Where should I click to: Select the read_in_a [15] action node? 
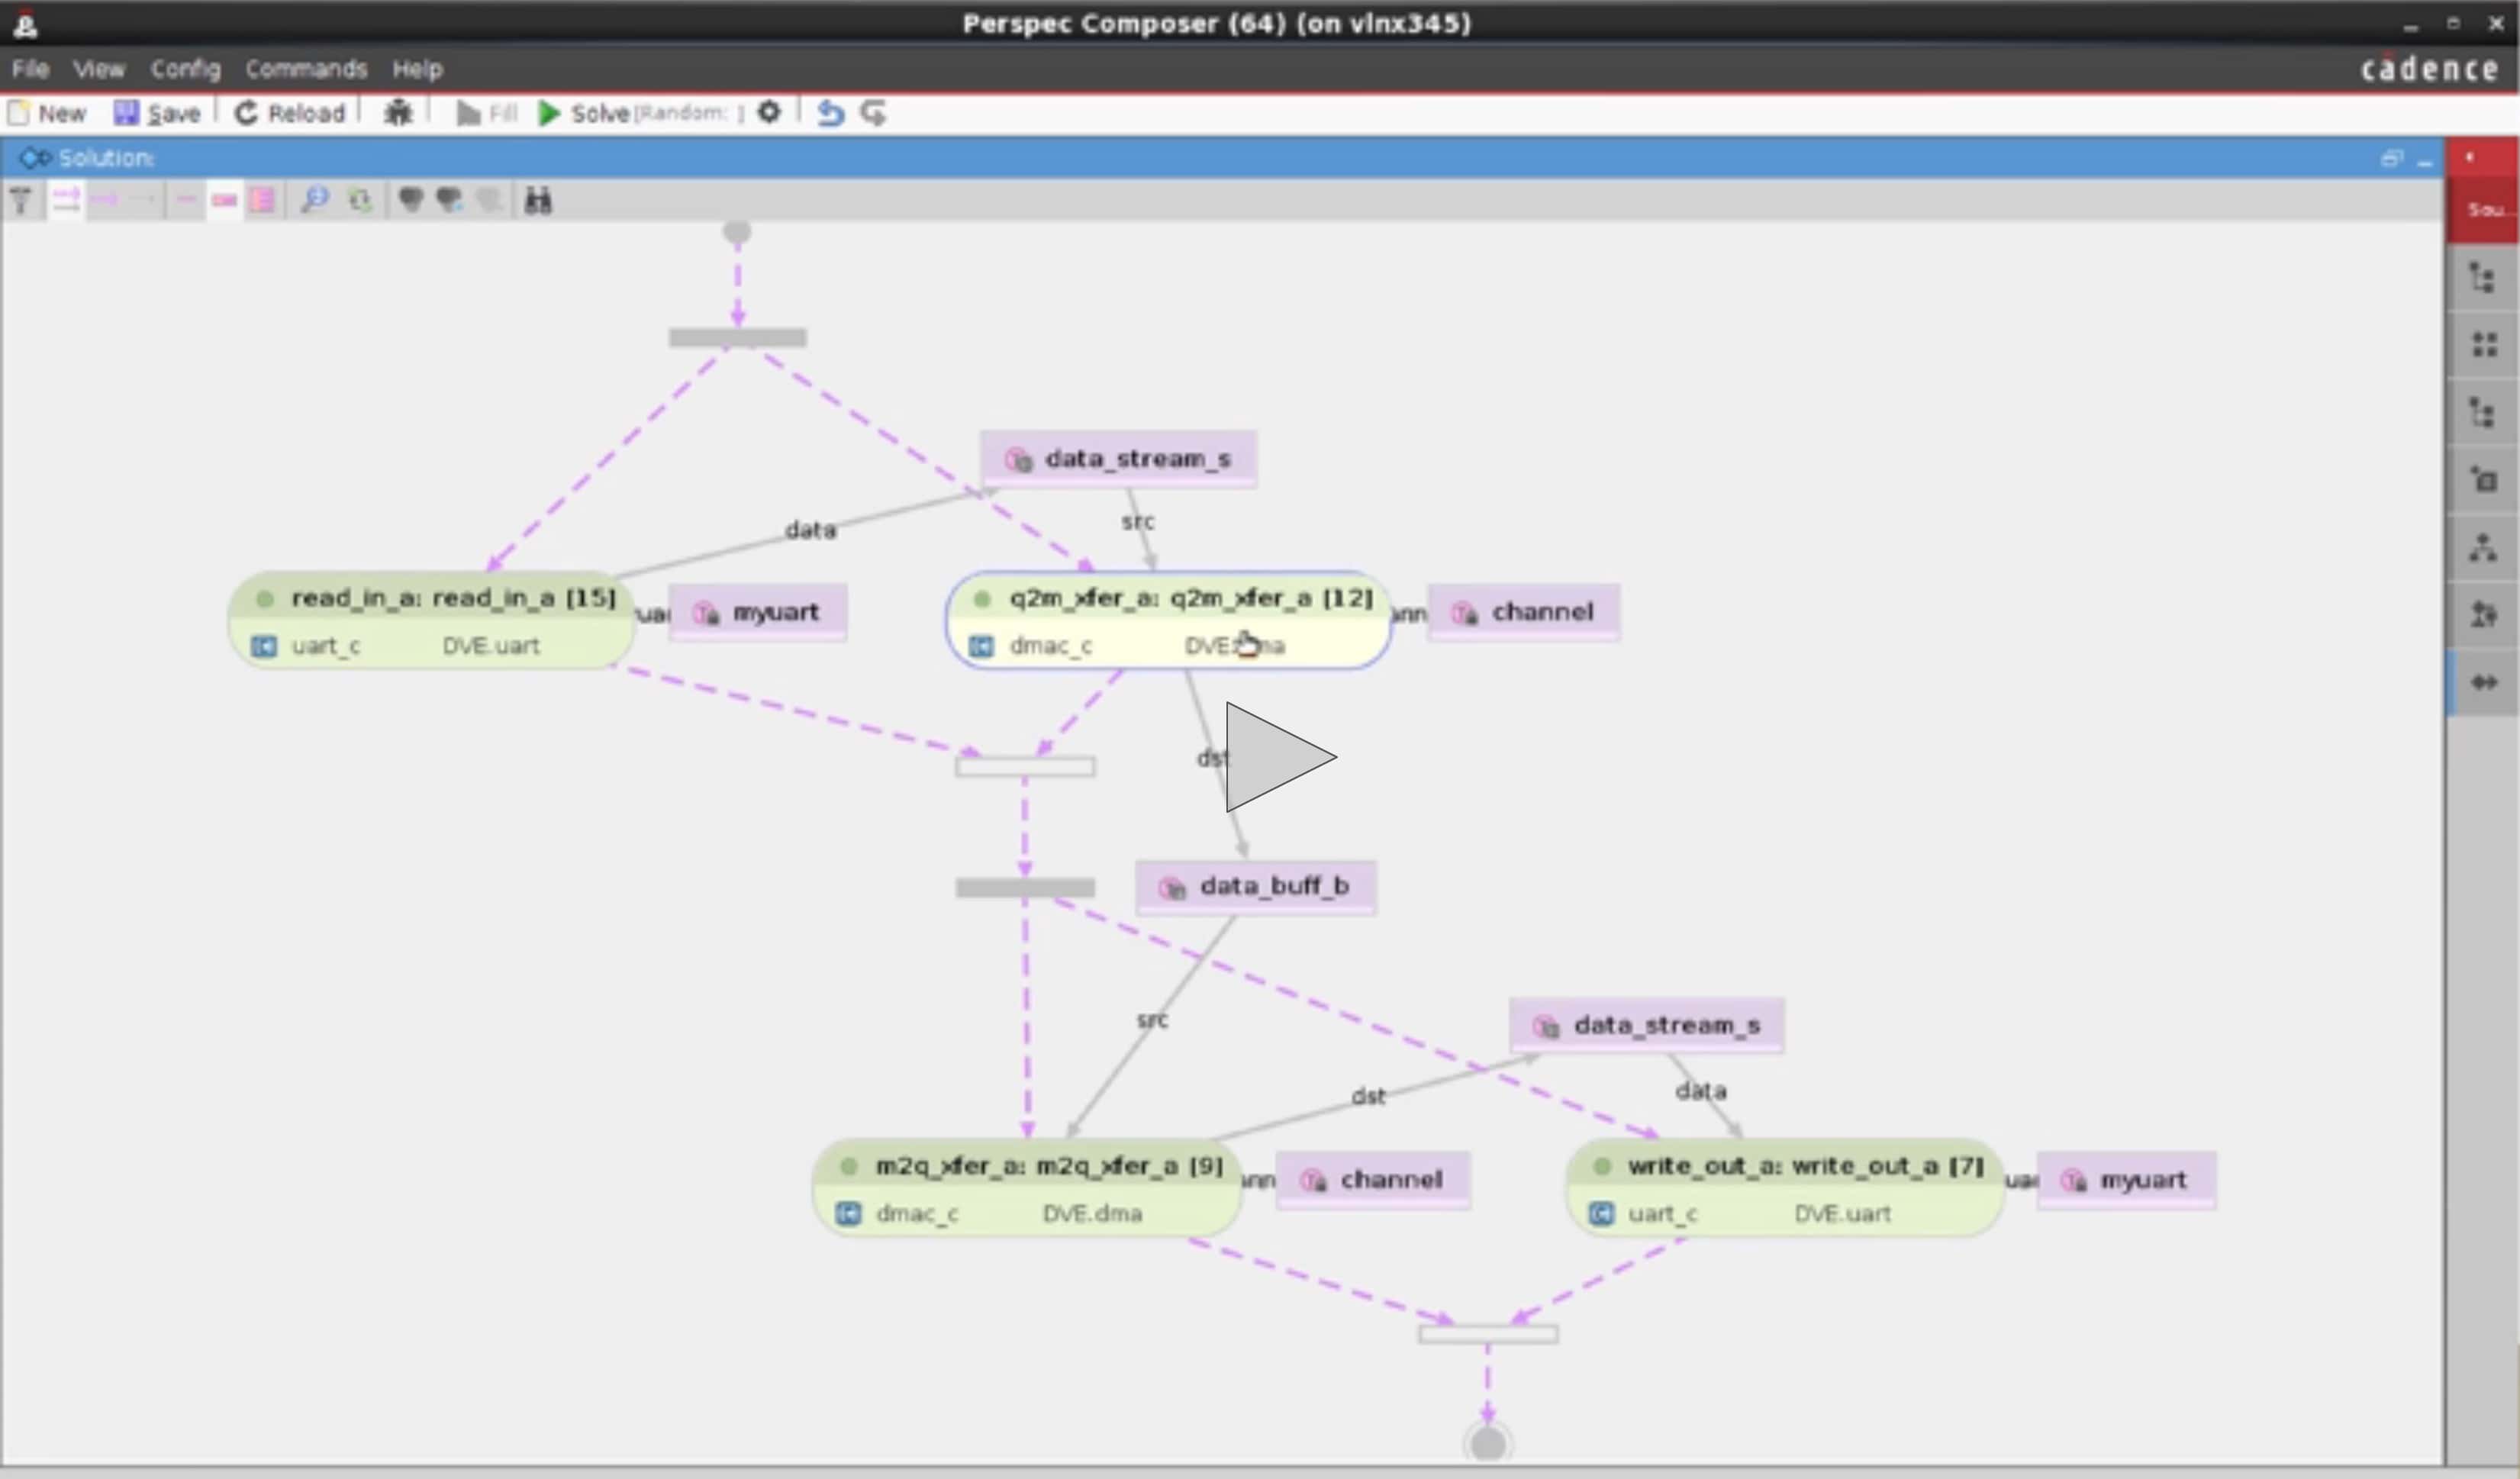click(432, 620)
